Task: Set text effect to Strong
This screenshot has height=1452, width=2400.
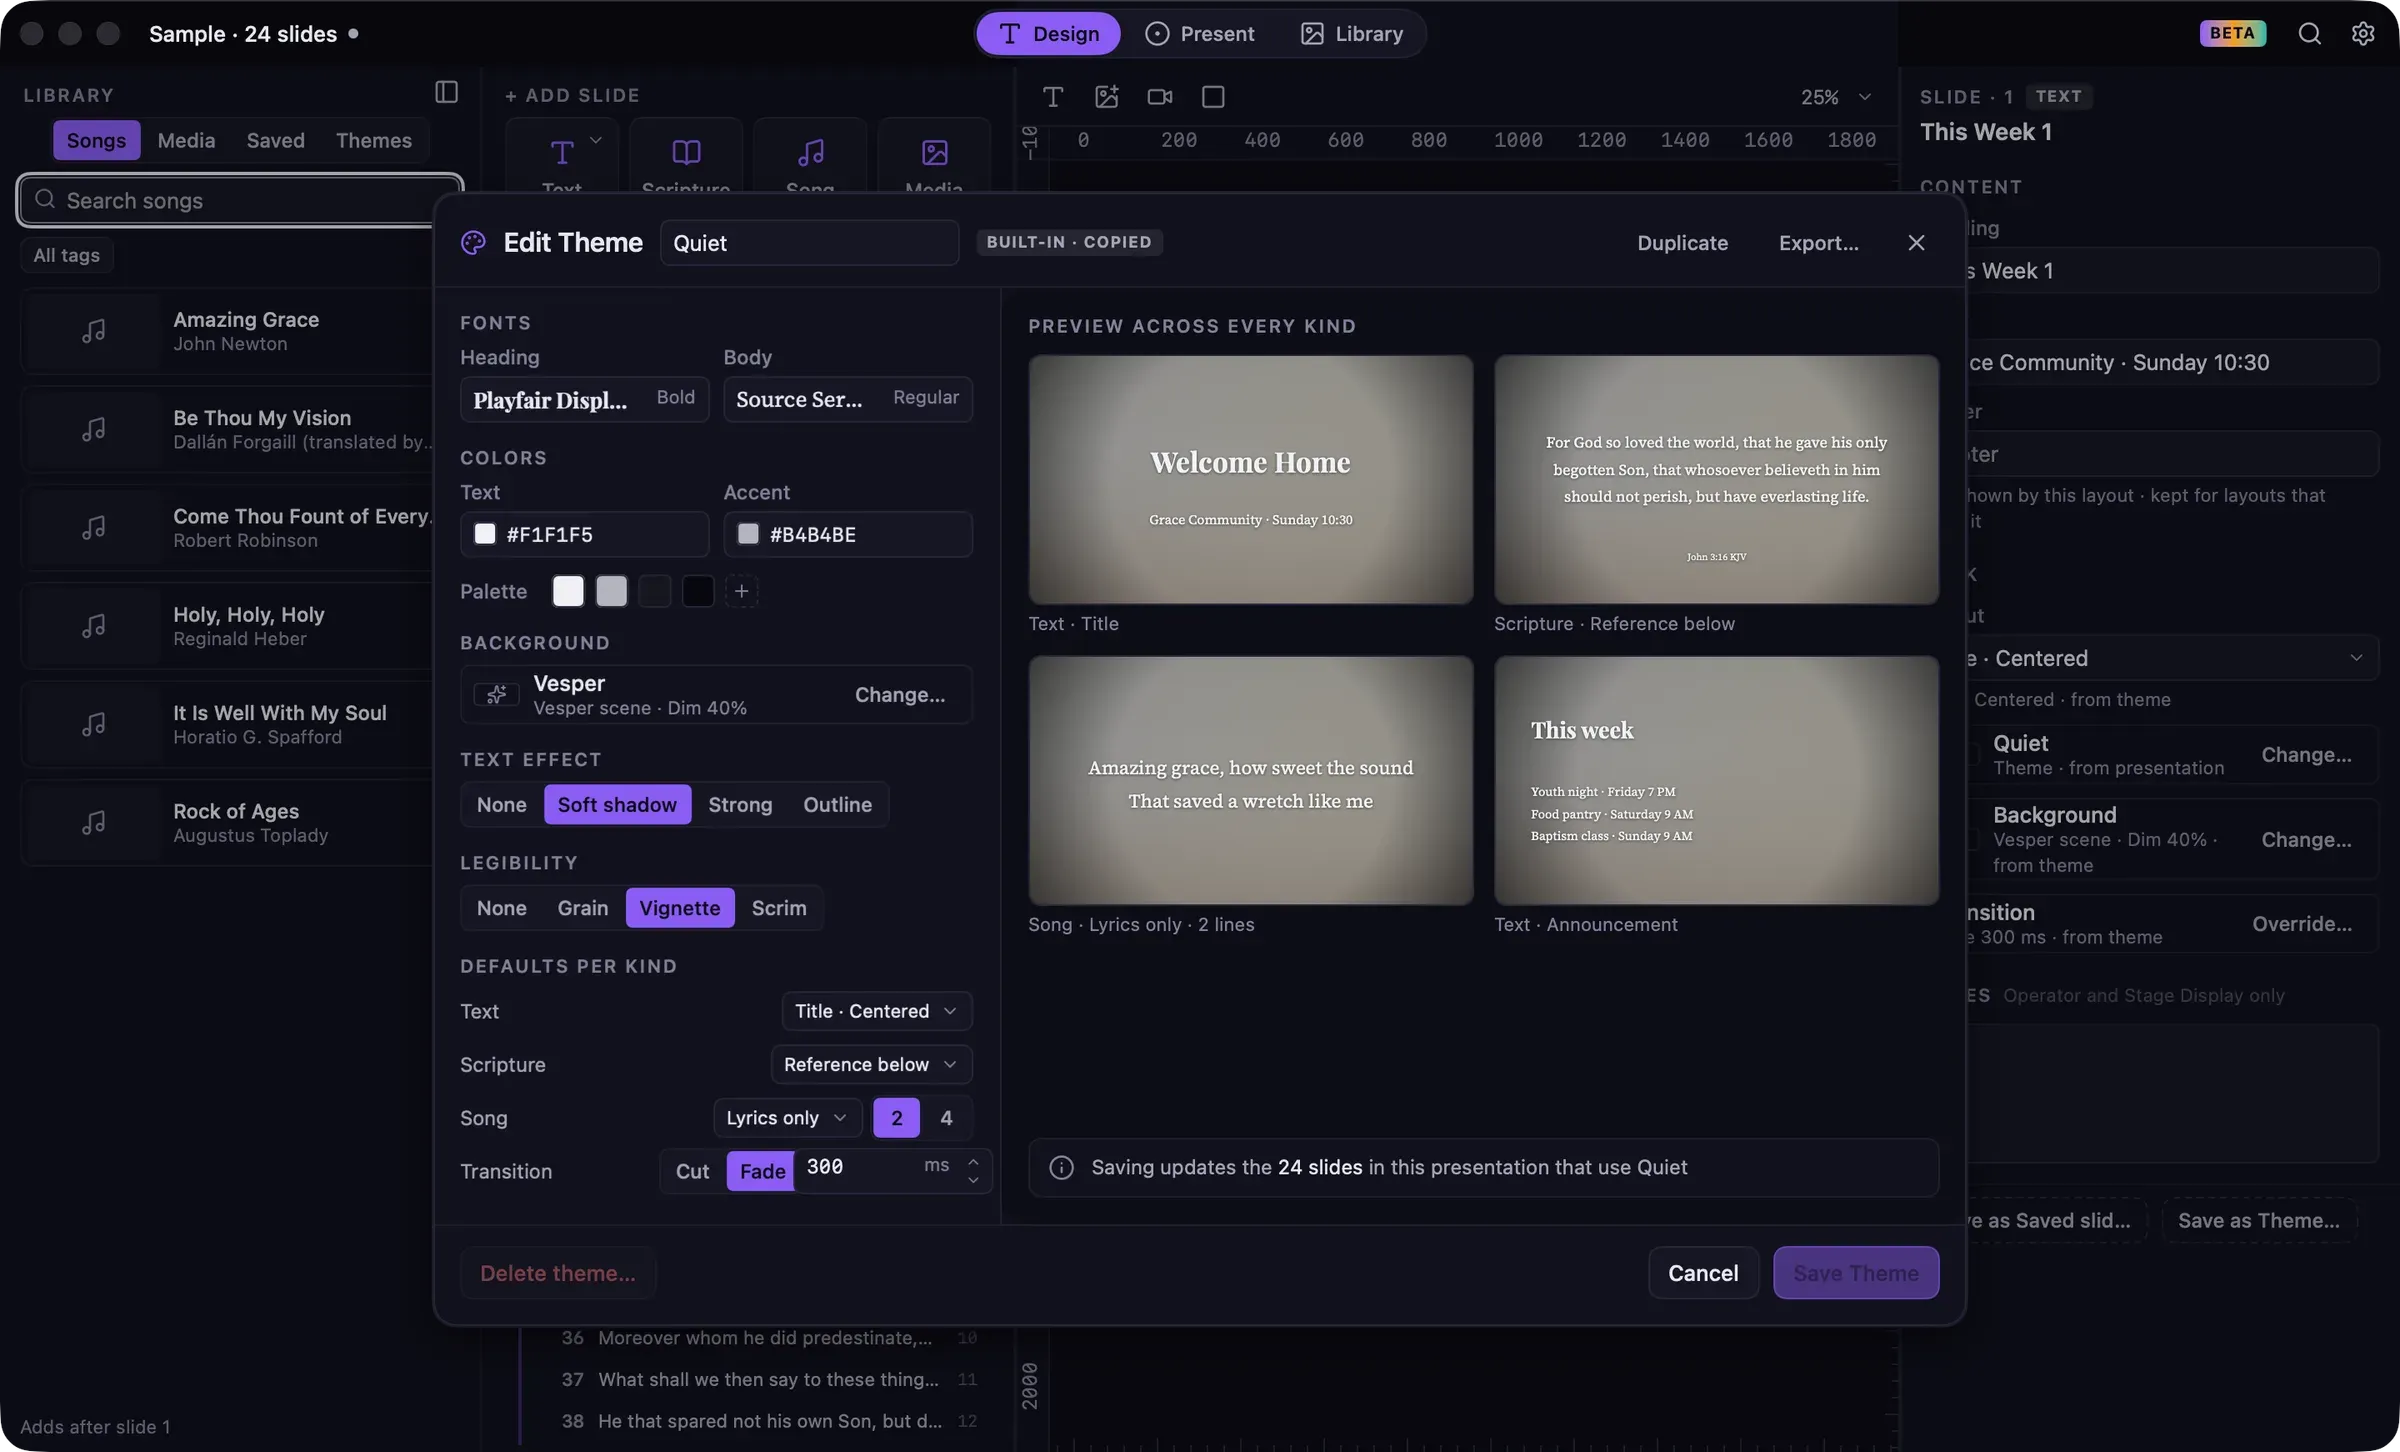Action: coord(740,804)
